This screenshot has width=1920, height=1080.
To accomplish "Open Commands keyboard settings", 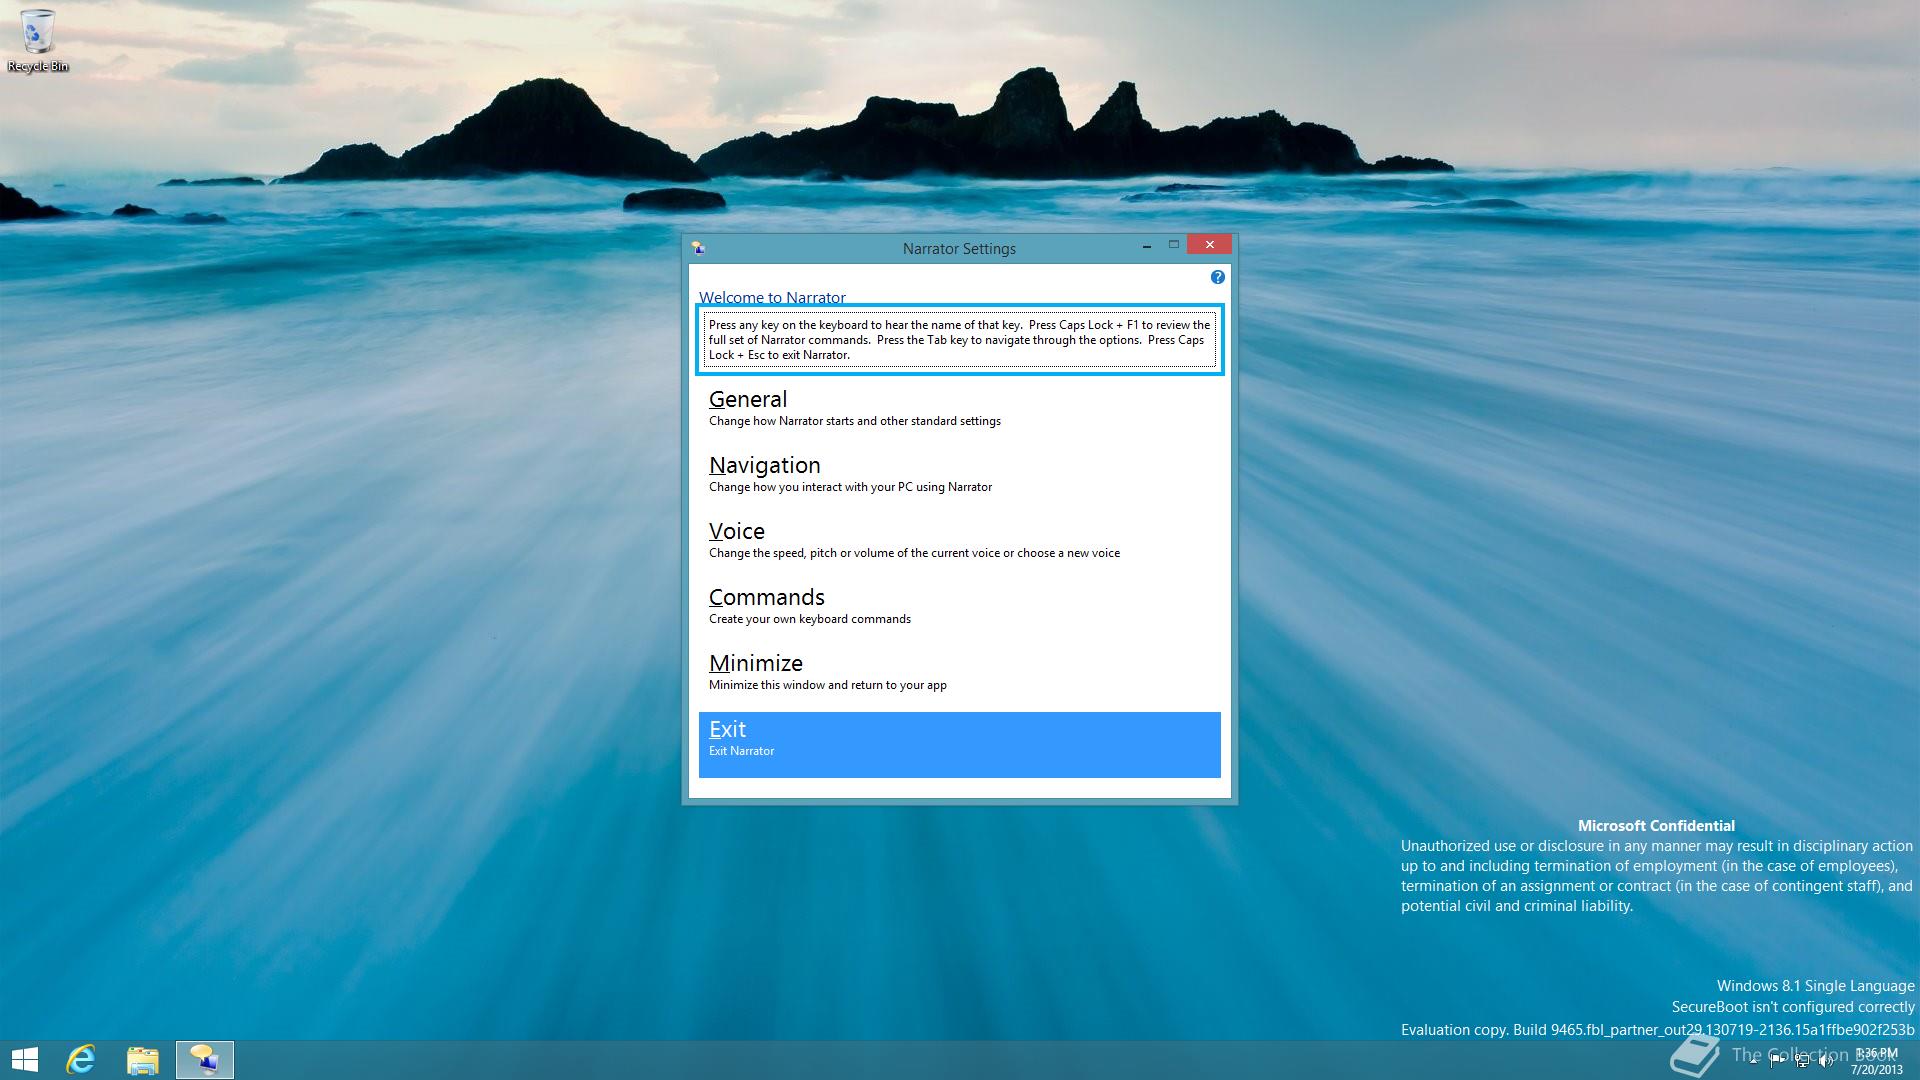I will (x=766, y=598).
